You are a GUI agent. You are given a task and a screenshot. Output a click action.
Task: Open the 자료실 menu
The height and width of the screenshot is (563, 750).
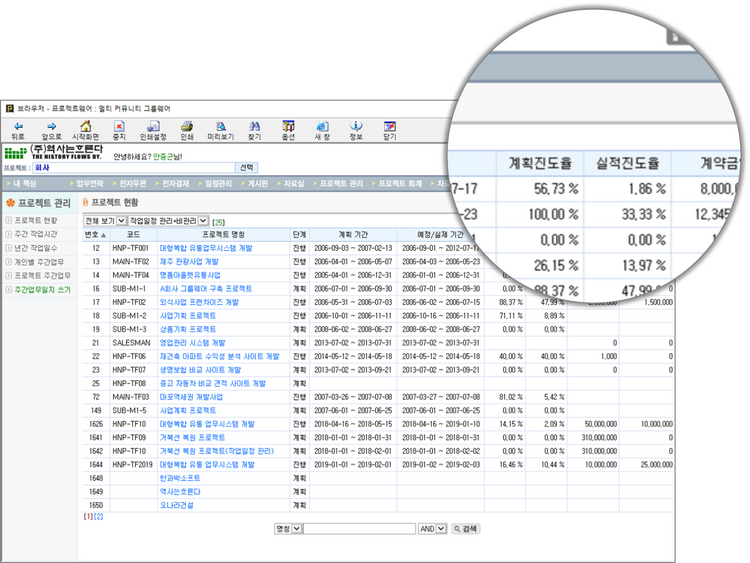click(294, 184)
